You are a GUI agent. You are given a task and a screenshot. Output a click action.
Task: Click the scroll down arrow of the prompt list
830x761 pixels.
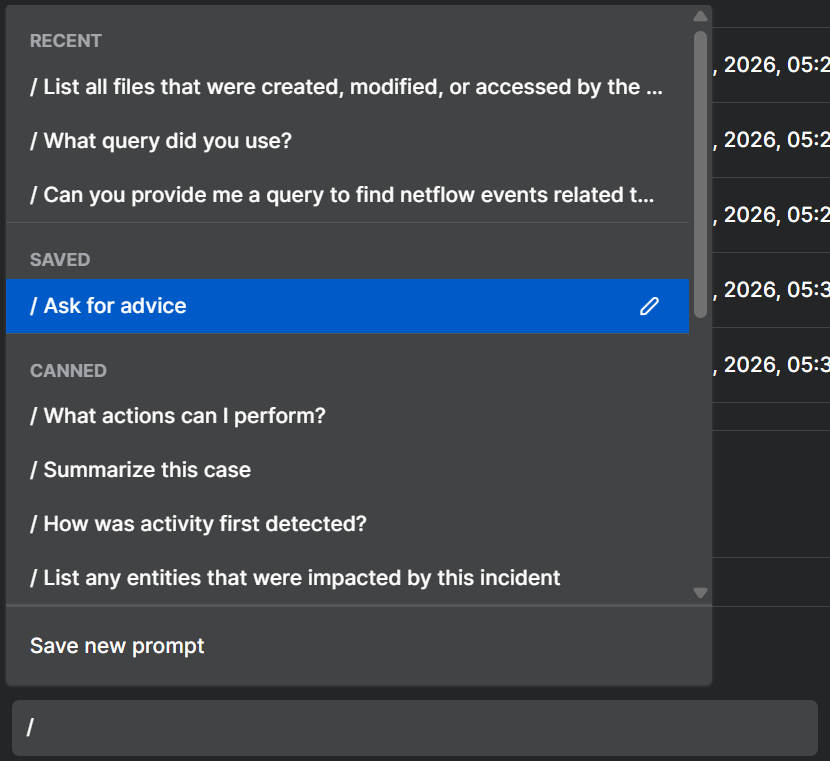tap(700, 593)
